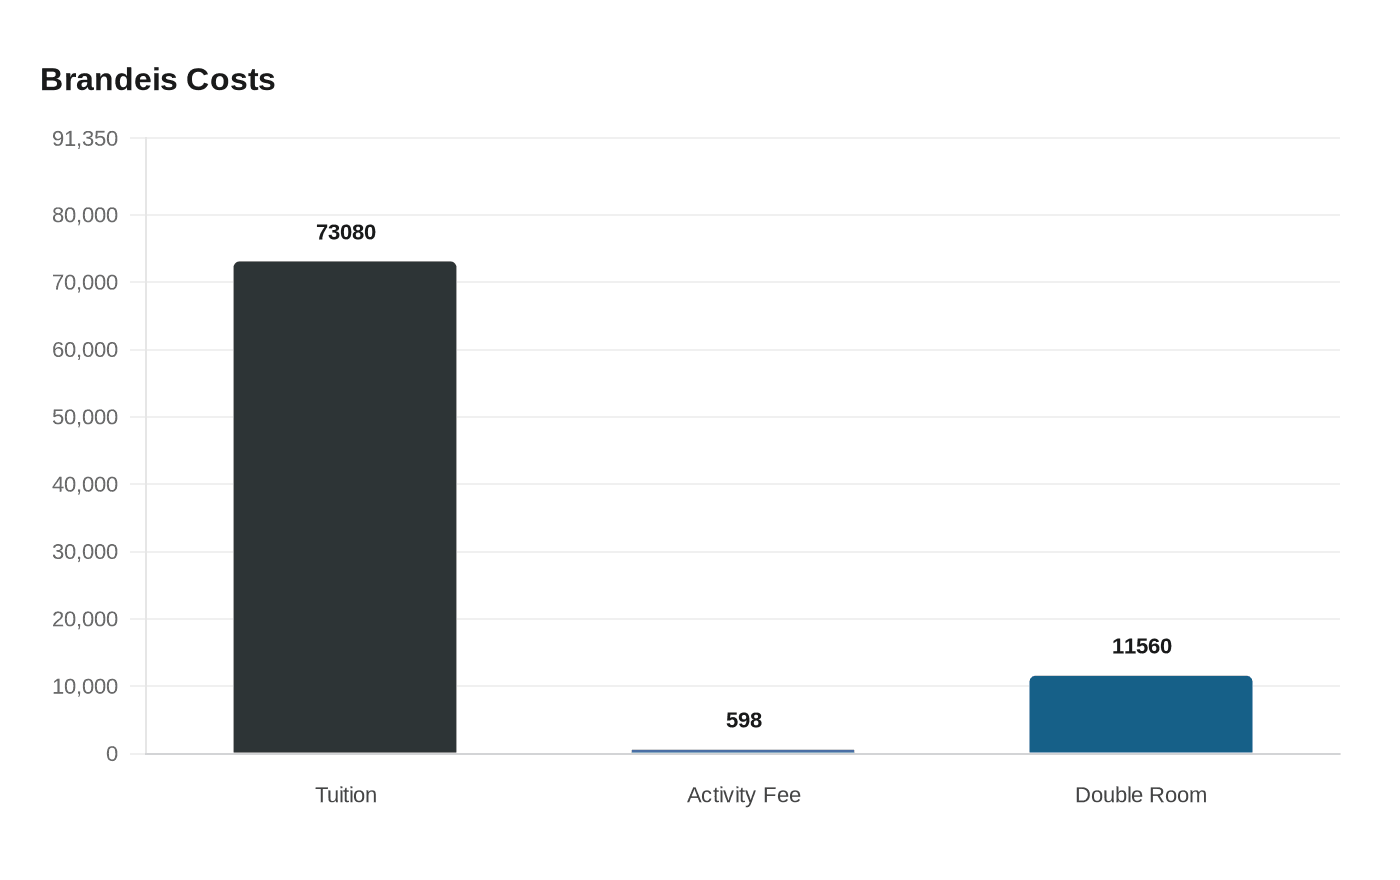Click the Double Room bar
The image size is (1400, 880).
[1141, 714]
